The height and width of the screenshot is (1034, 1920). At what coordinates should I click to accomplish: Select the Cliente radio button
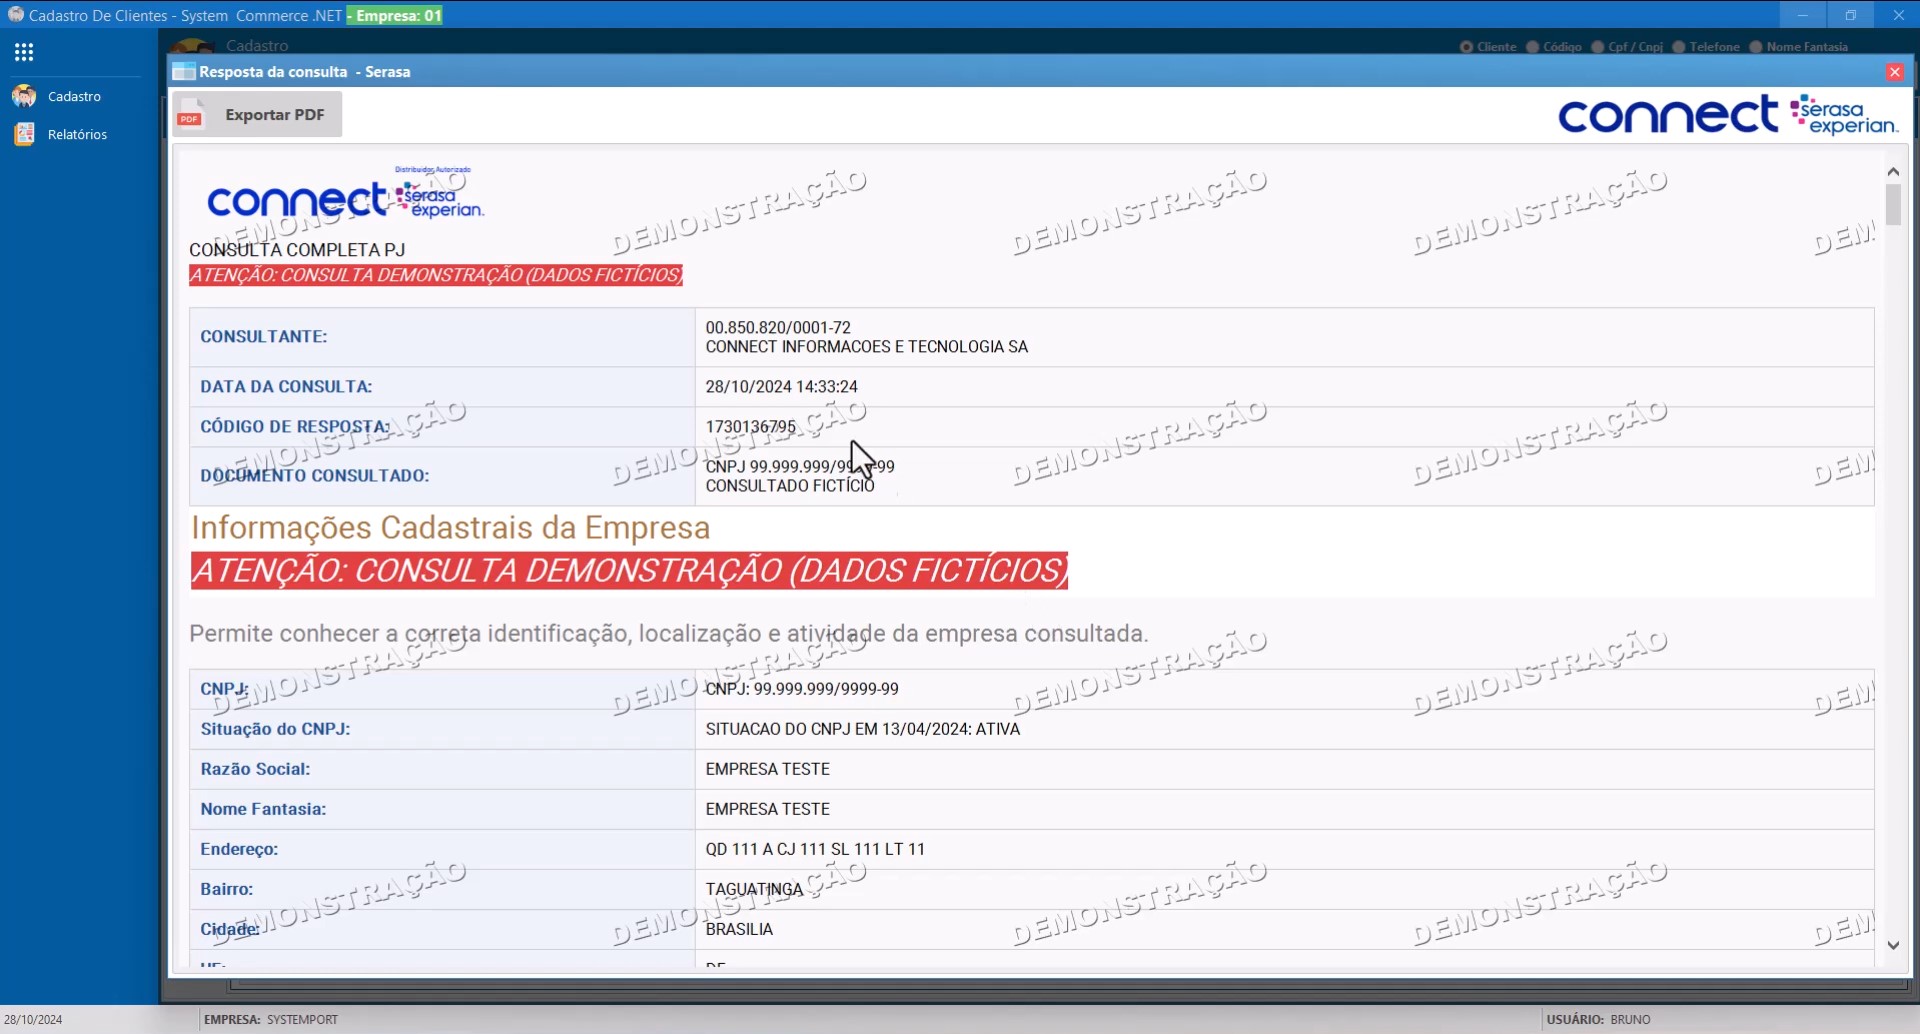[x=1466, y=47]
